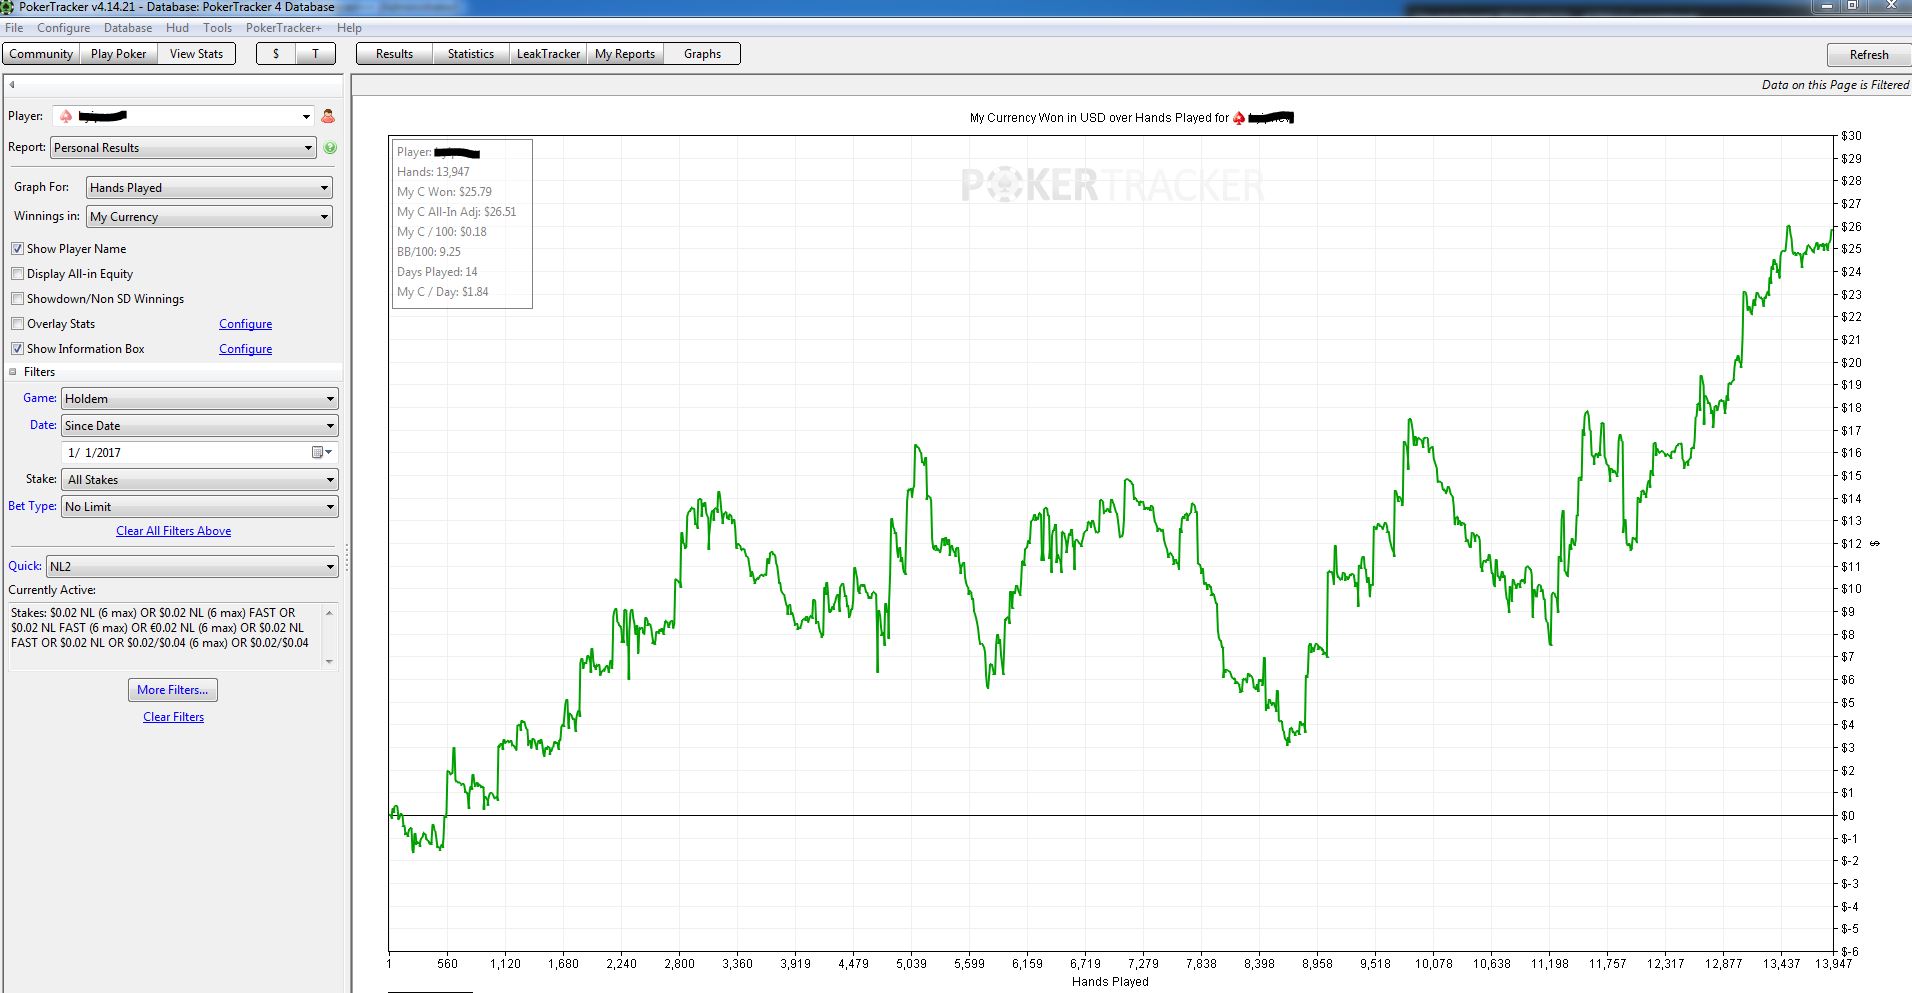Open the My Reports tab
The width and height of the screenshot is (1912, 993).
[x=625, y=54]
